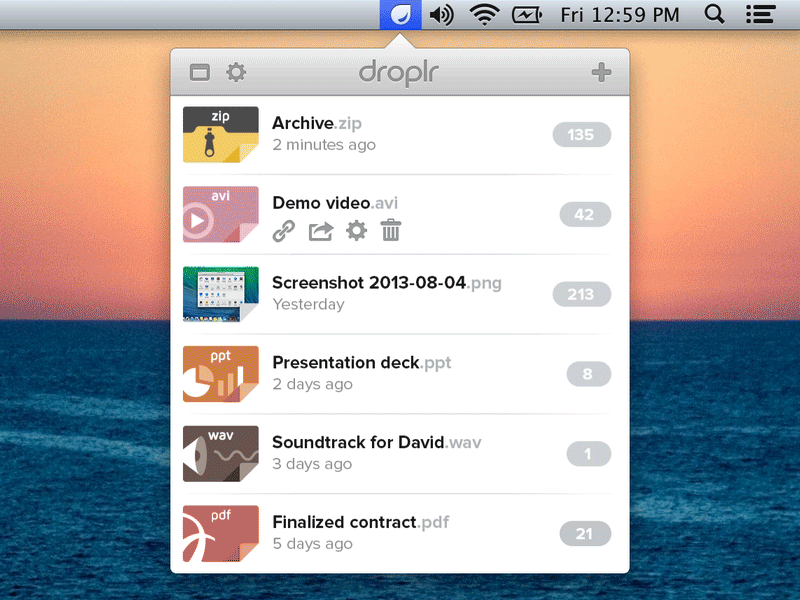Click the '2 minutes ago' timestamp
This screenshot has width=800, height=600.
coord(324,145)
